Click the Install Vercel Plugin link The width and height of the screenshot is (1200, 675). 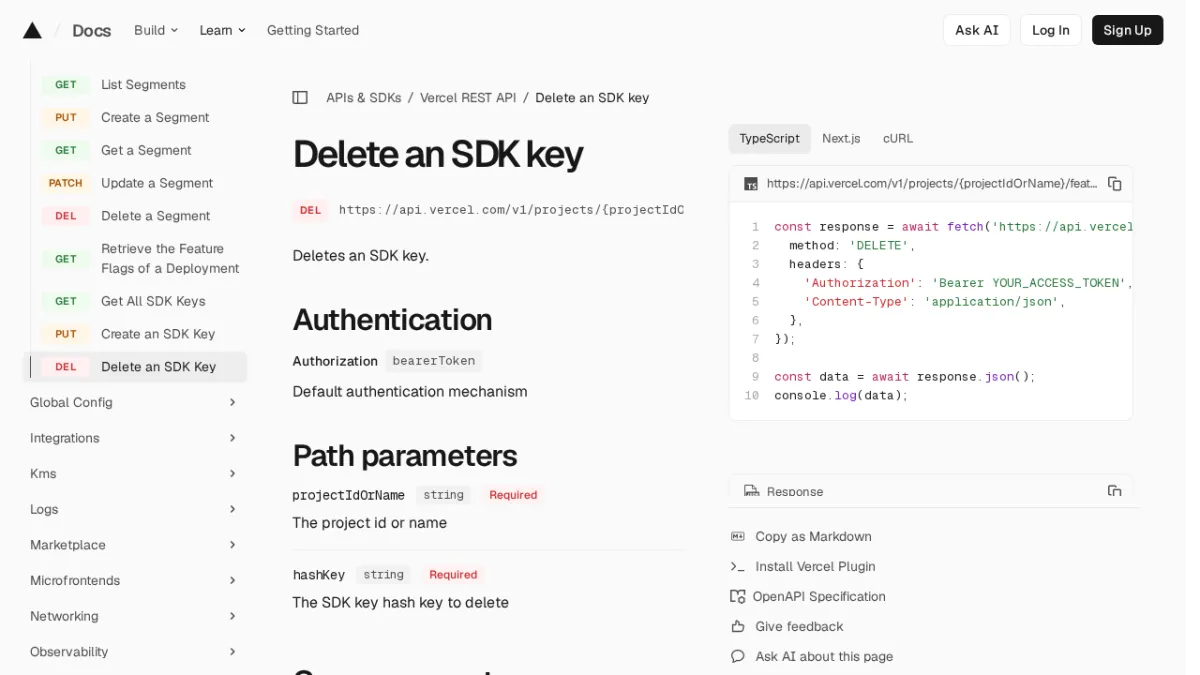815,567
